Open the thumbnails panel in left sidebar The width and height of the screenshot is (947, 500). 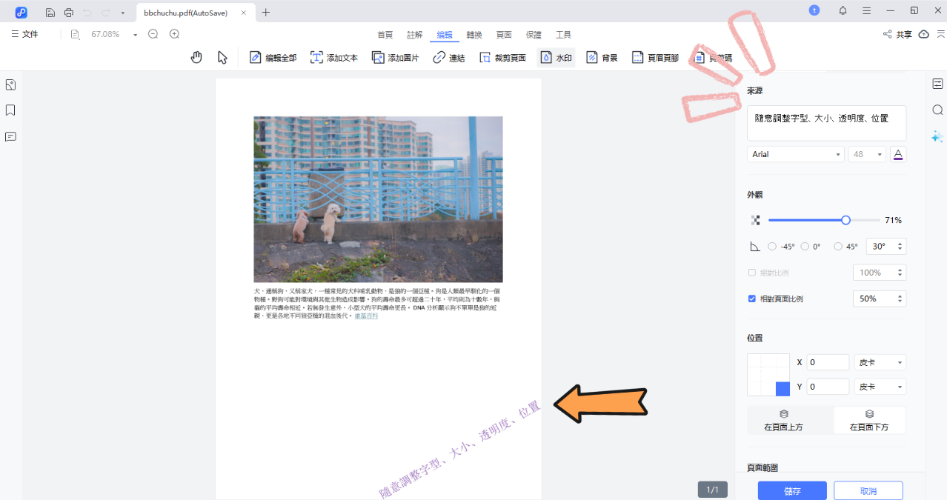click(x=10, y=85)
